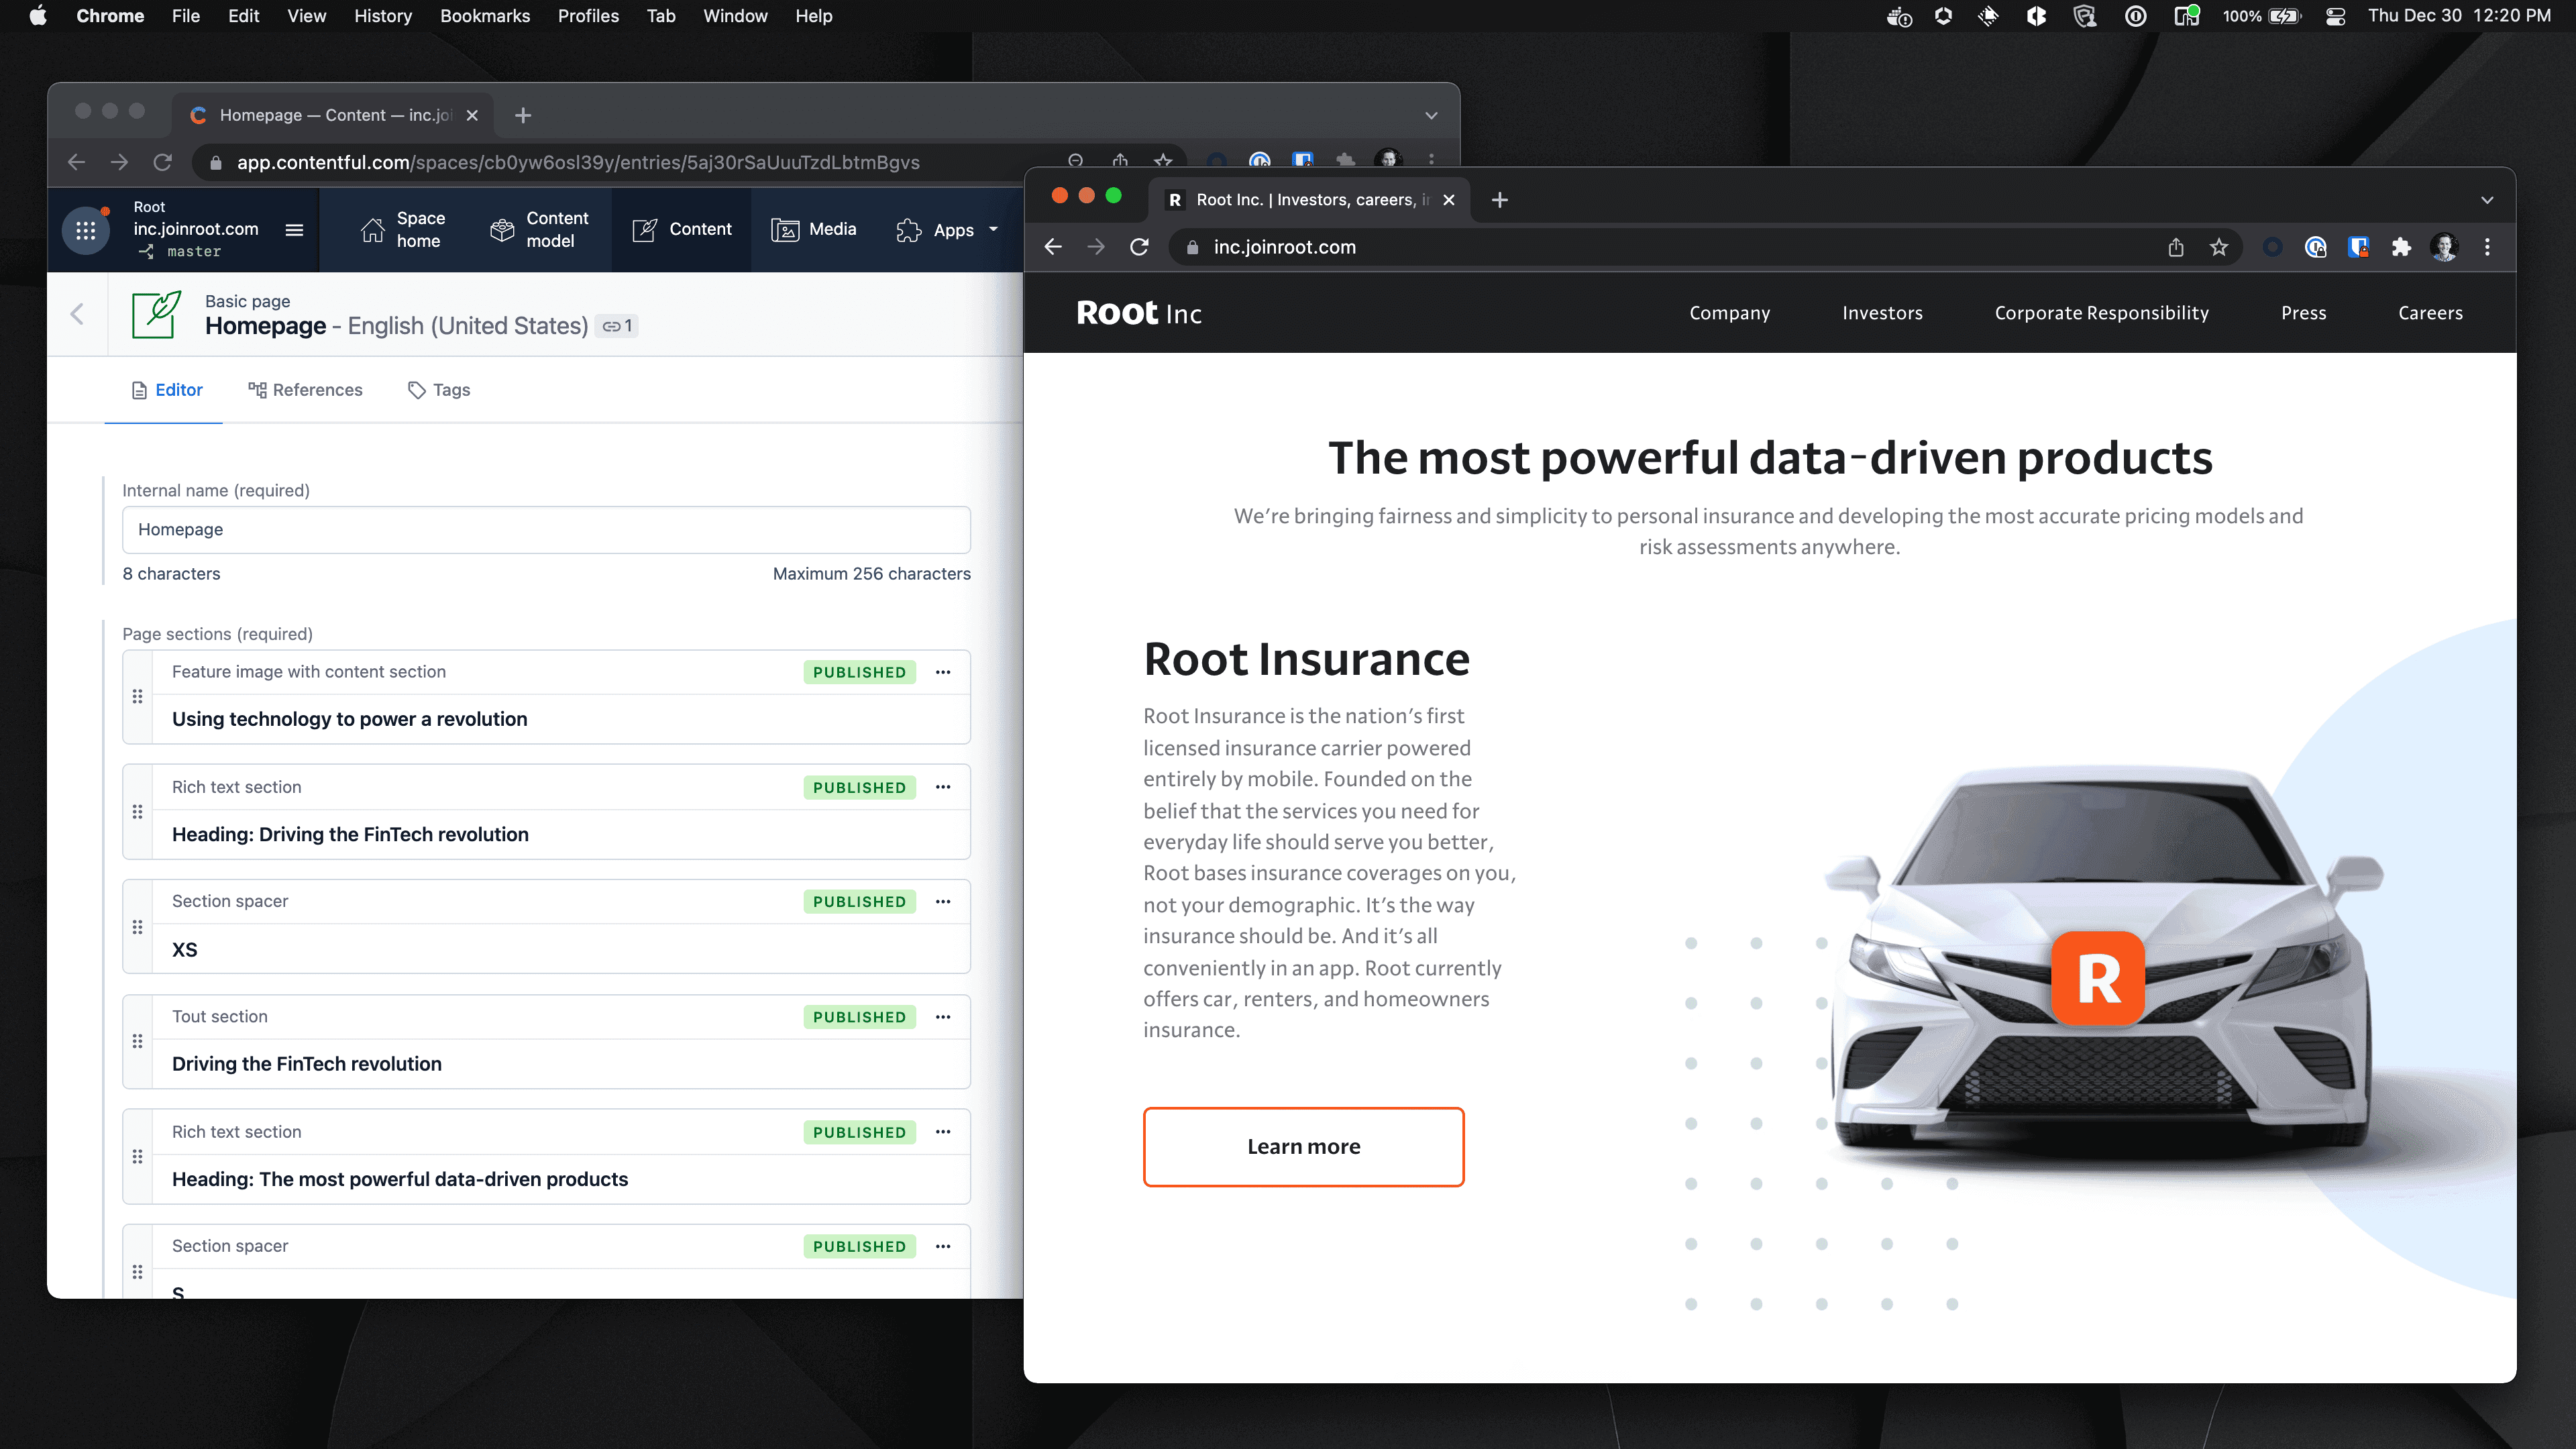Open the Contentful apps grid launcher icon
This screenshot has width=2576, height=1449.
(86, 230)
